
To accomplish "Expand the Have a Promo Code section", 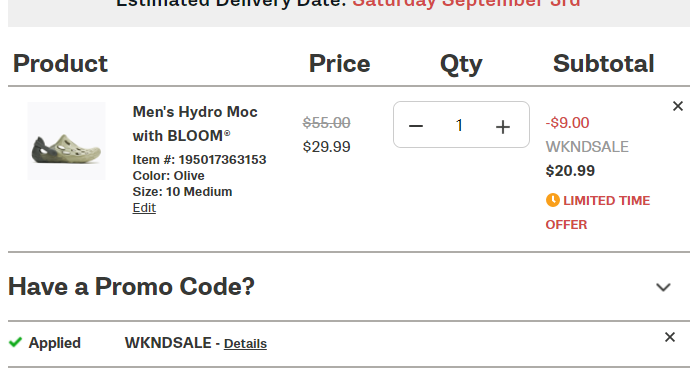I will [663, 287].
